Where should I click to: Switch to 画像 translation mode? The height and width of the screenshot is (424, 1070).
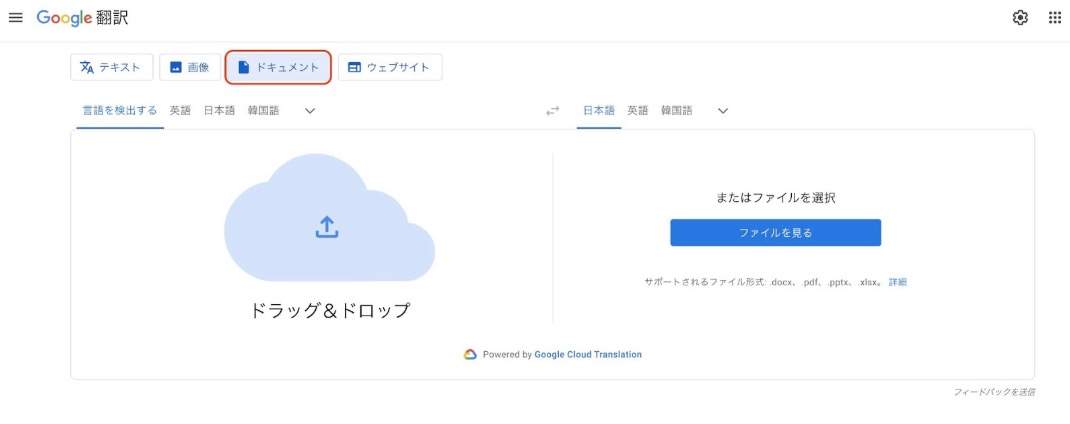[190, 67]
